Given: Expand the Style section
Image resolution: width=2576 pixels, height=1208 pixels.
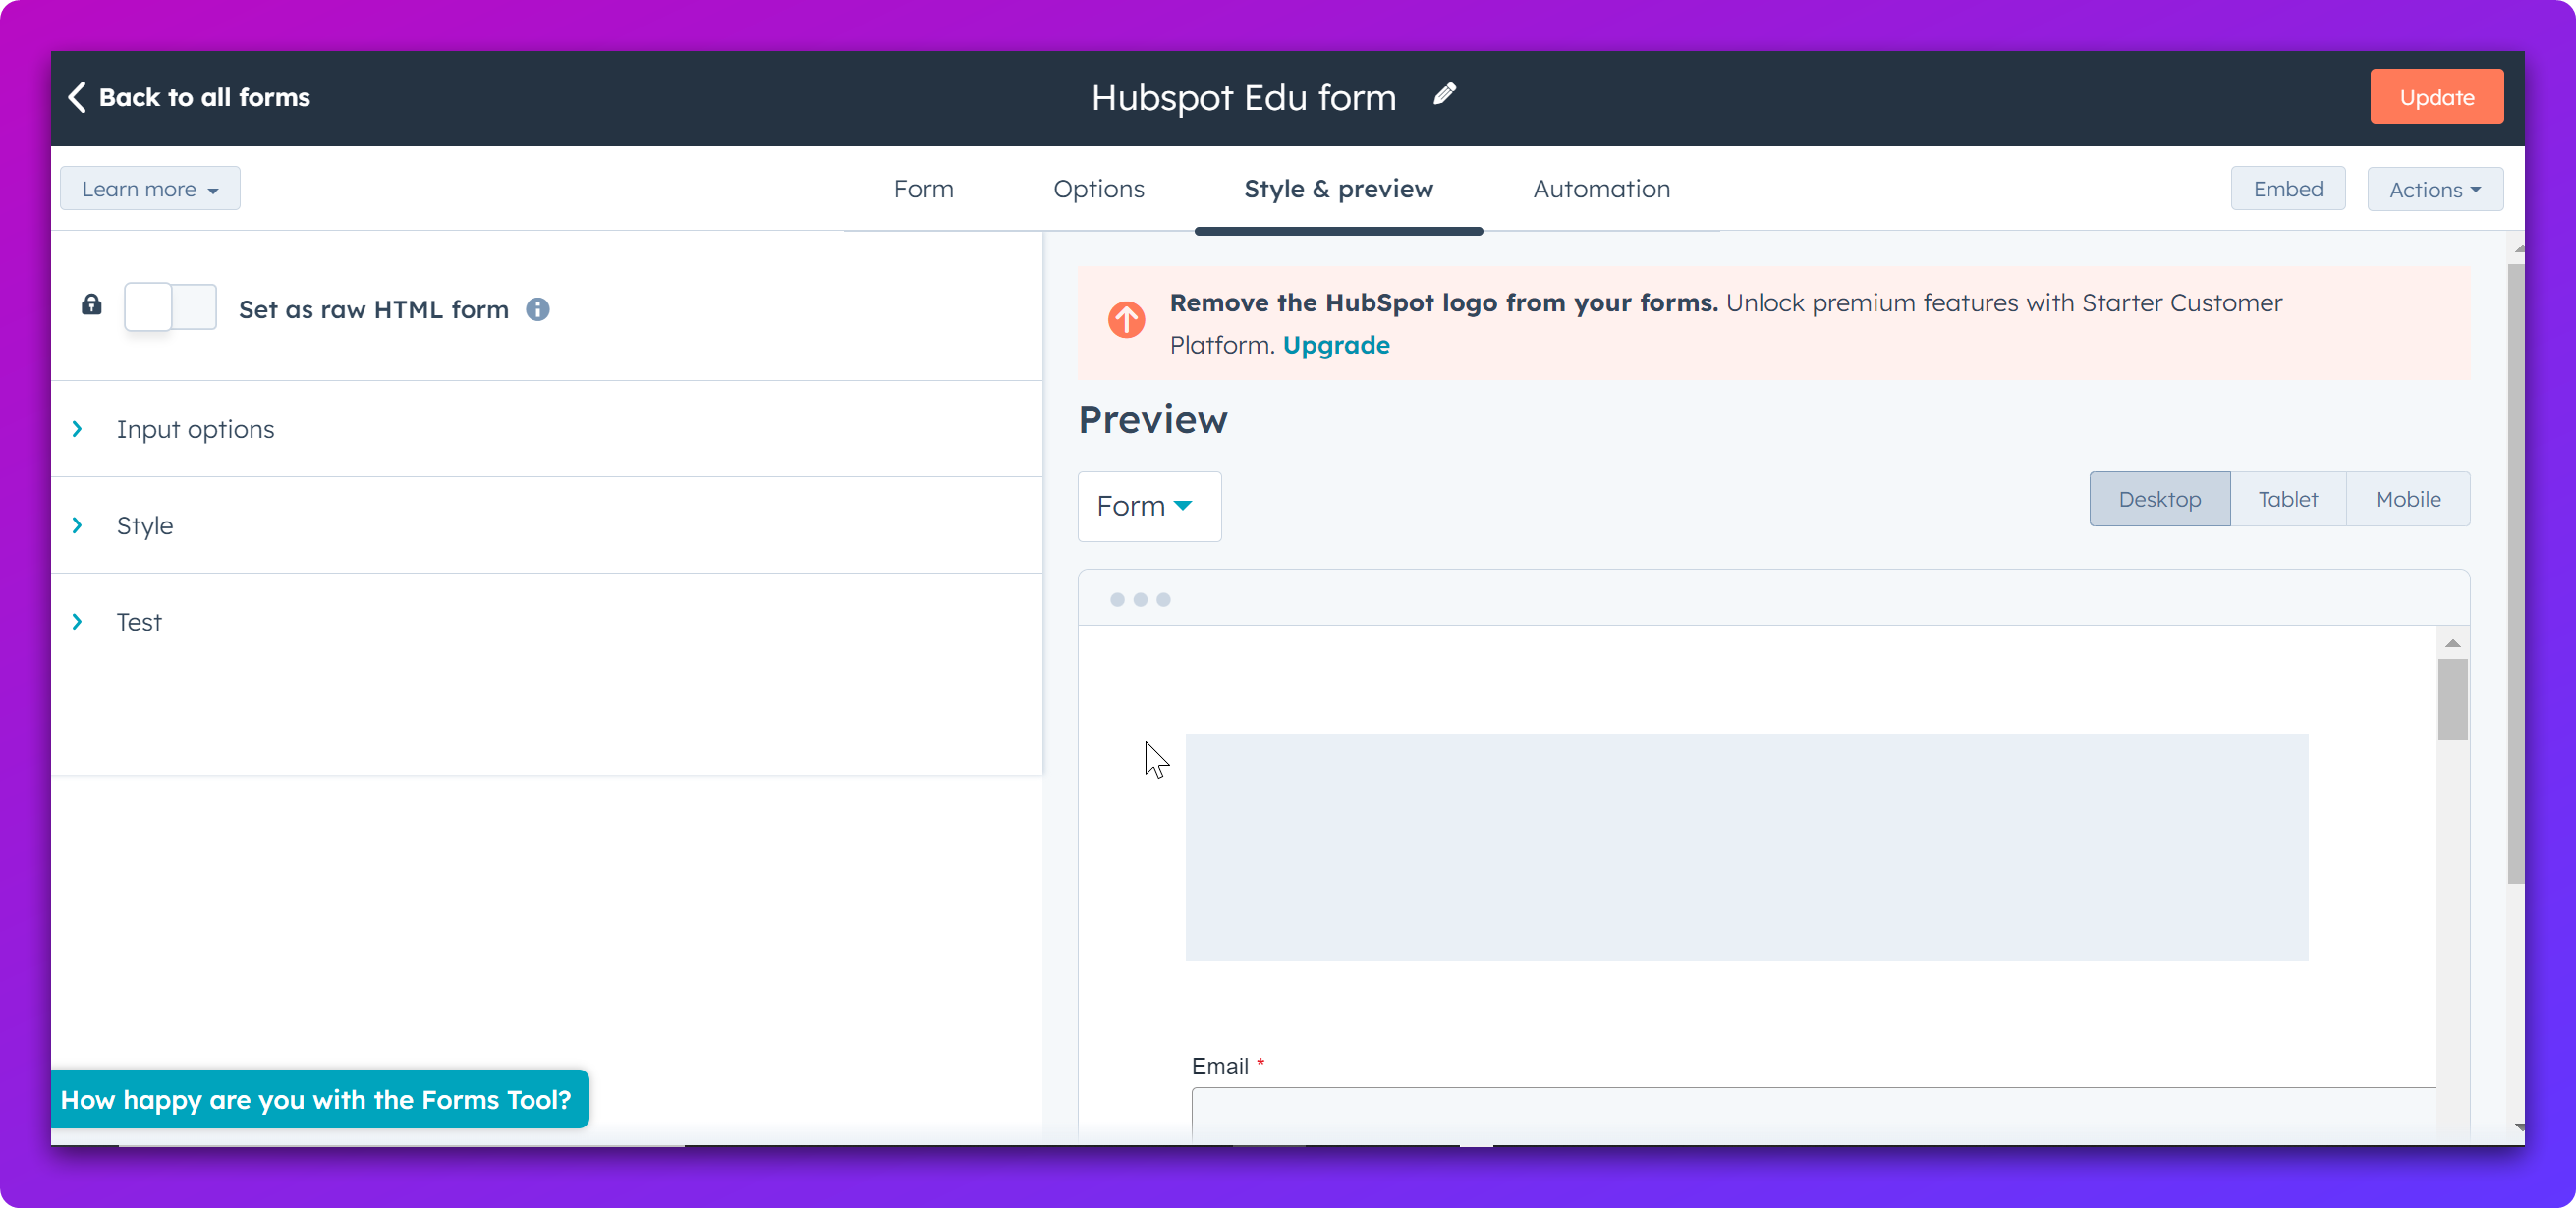Looking at the screenshot, I should (x=547, y=525).
